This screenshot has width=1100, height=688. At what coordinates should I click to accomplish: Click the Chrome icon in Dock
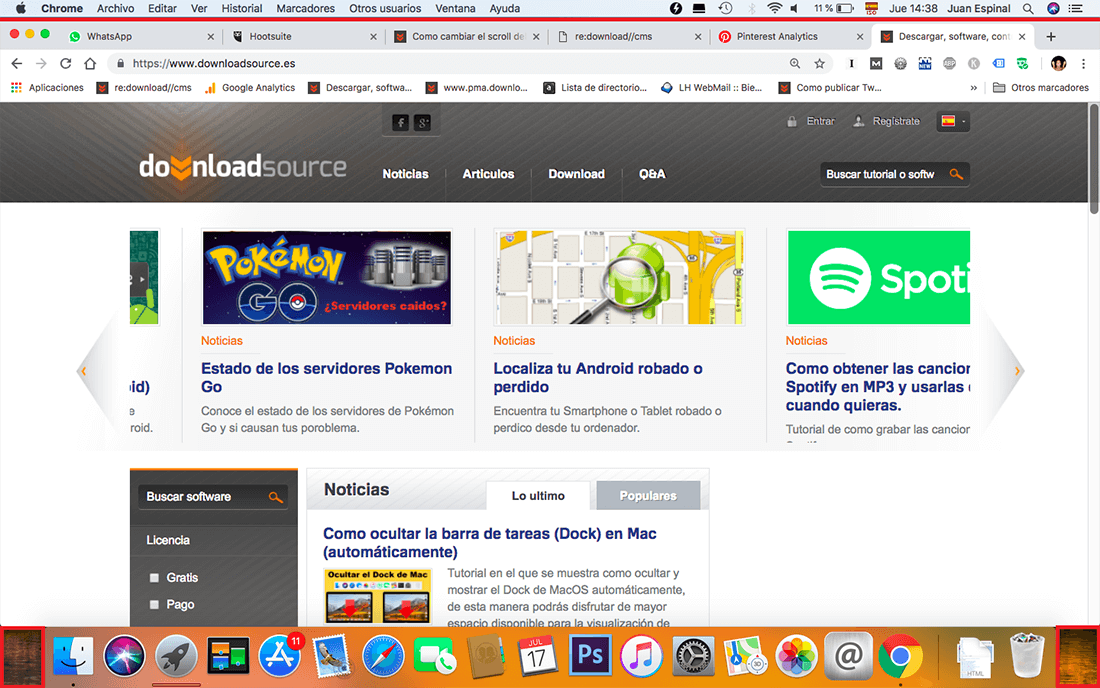[900, 656]
